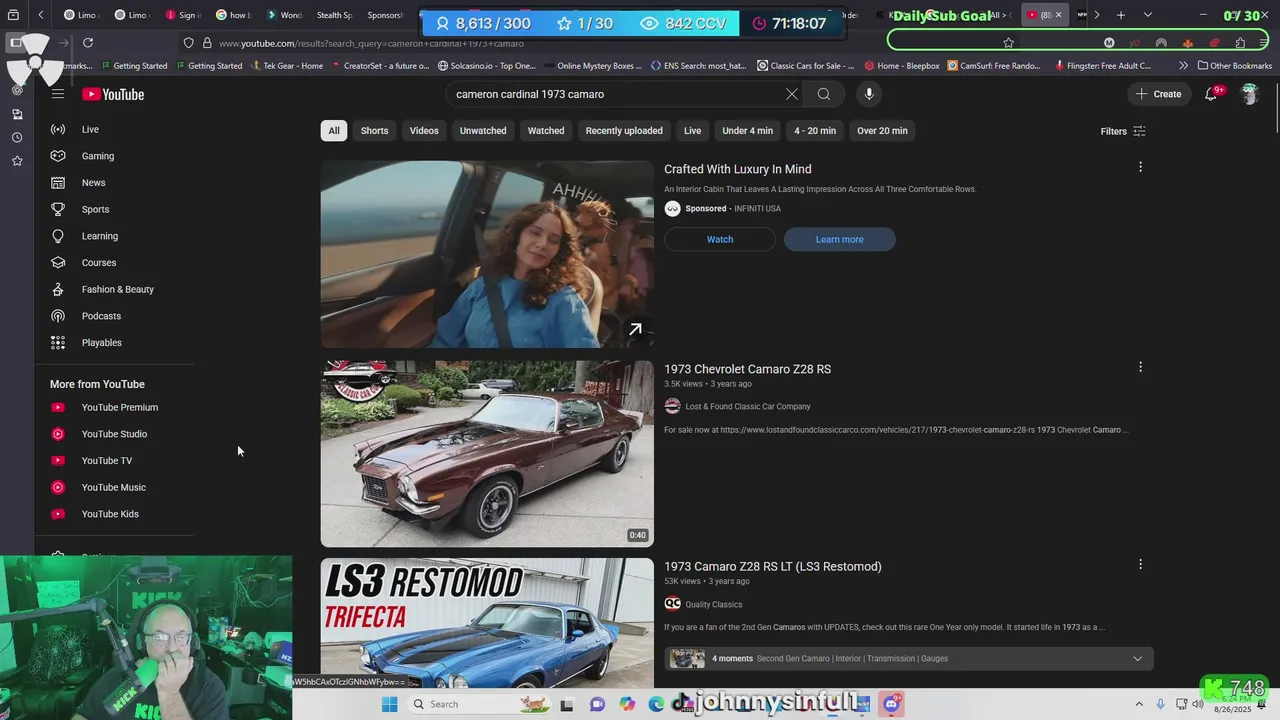Go to the YouTube home logo
Image resolution: width=1280 pixels, height=720 pixels.
click(113, 94)
